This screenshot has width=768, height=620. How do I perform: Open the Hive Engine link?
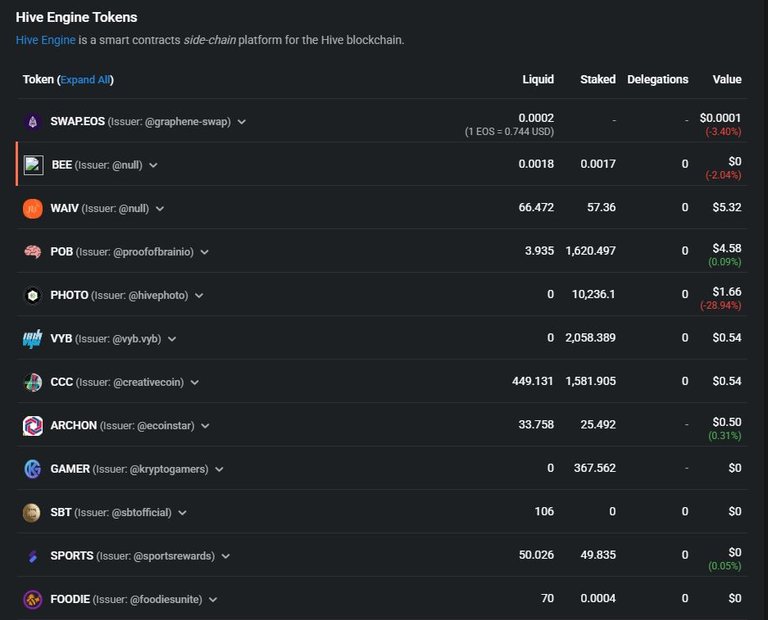46,40
